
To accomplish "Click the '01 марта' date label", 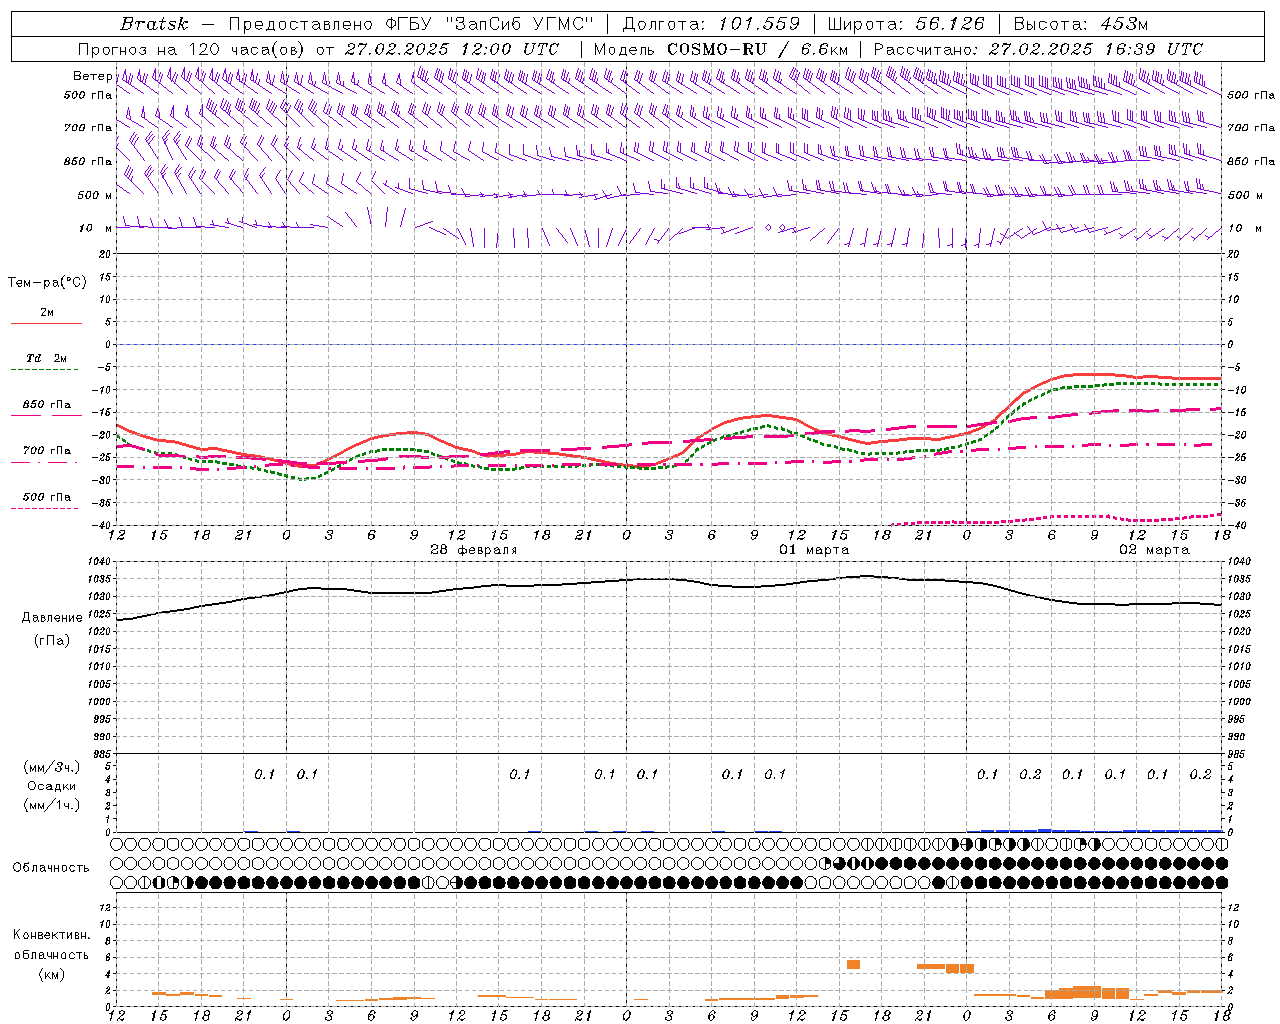I will tap(814, 550).
